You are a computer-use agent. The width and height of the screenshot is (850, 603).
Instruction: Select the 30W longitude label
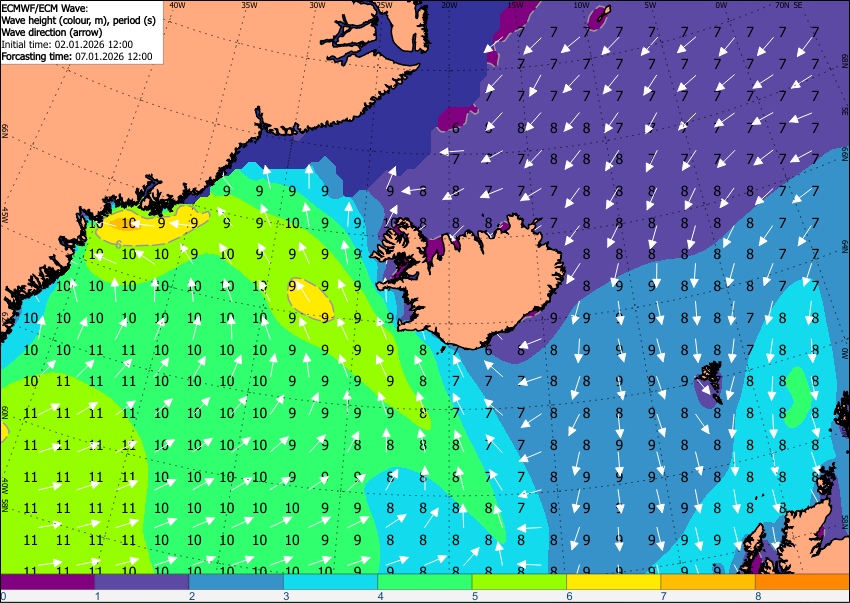(x=317, y=5)
